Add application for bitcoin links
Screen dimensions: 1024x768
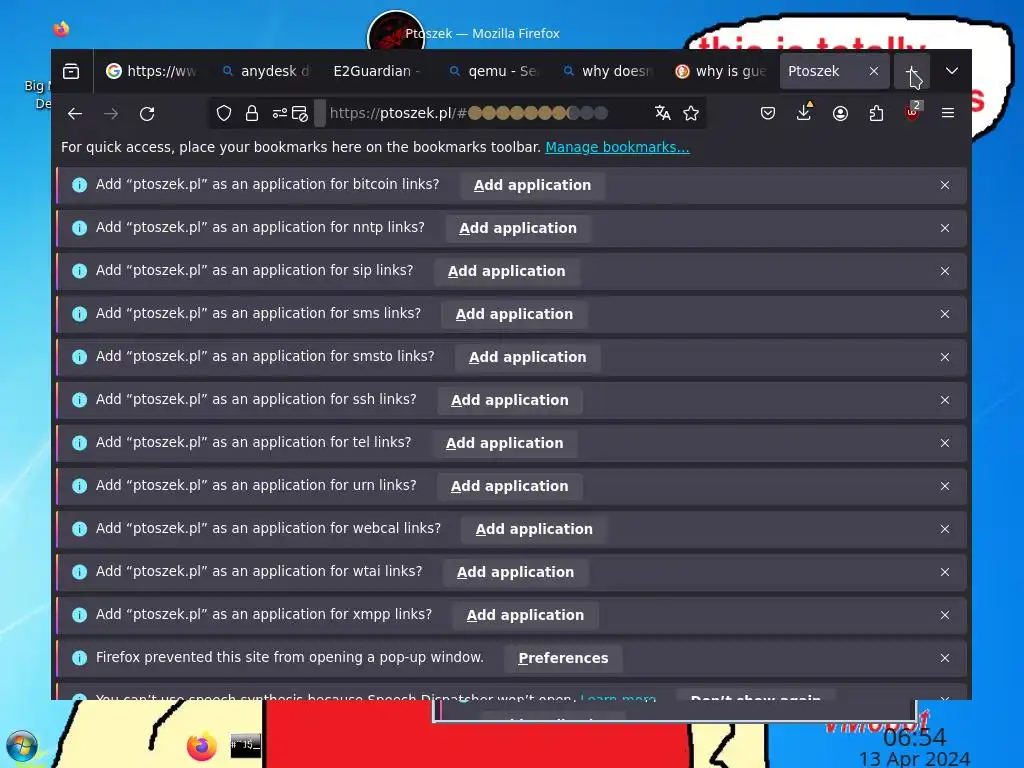tap(532, 185)
